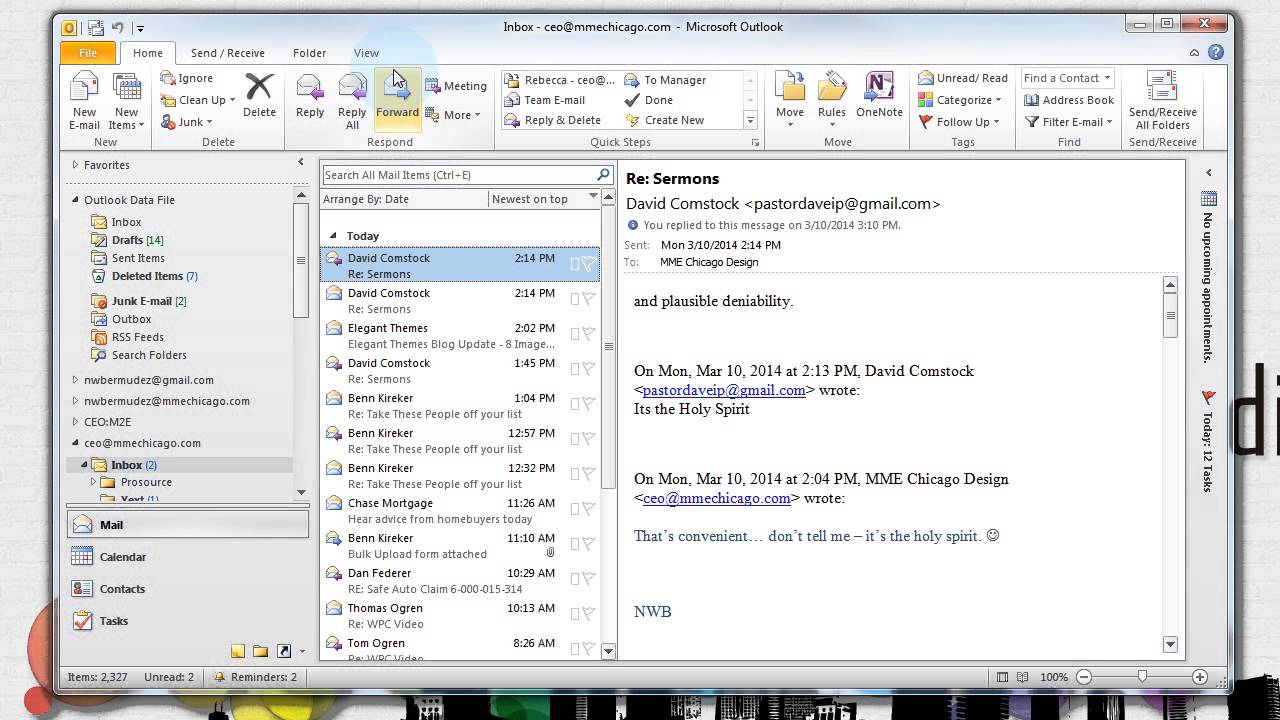
Task: Toggle the flag on the Elegant Themes message
Action: [589, 335]
